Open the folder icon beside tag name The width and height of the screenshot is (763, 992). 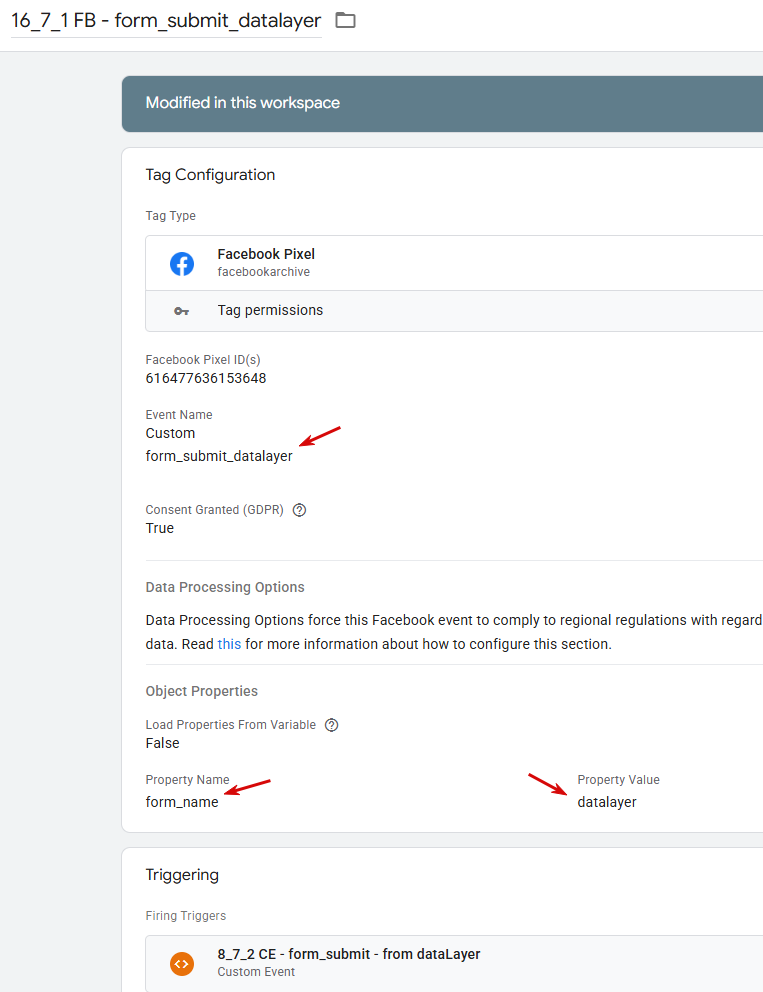[345, 20]
